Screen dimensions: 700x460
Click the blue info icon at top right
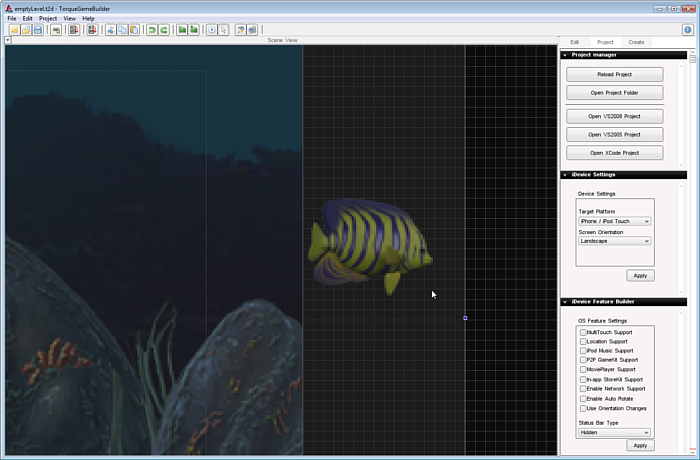point(688,30)
